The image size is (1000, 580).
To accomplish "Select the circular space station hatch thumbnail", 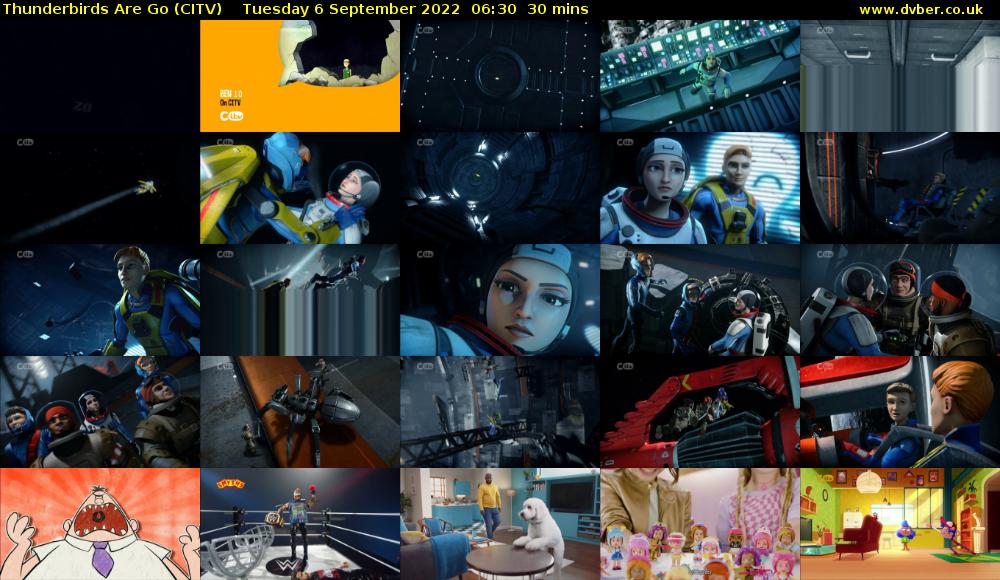I will 500,188.
